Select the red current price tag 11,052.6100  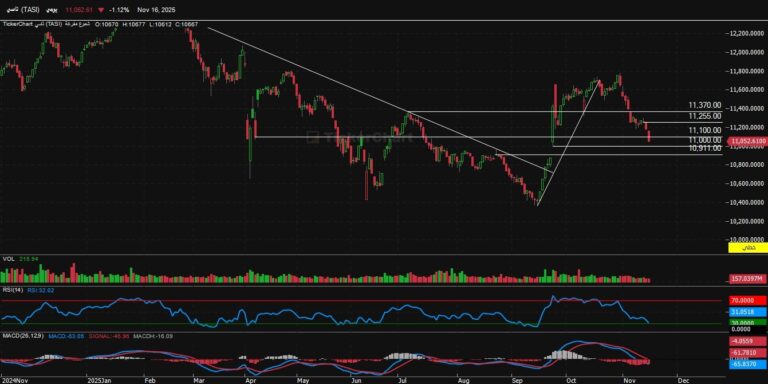pos(747,141)
